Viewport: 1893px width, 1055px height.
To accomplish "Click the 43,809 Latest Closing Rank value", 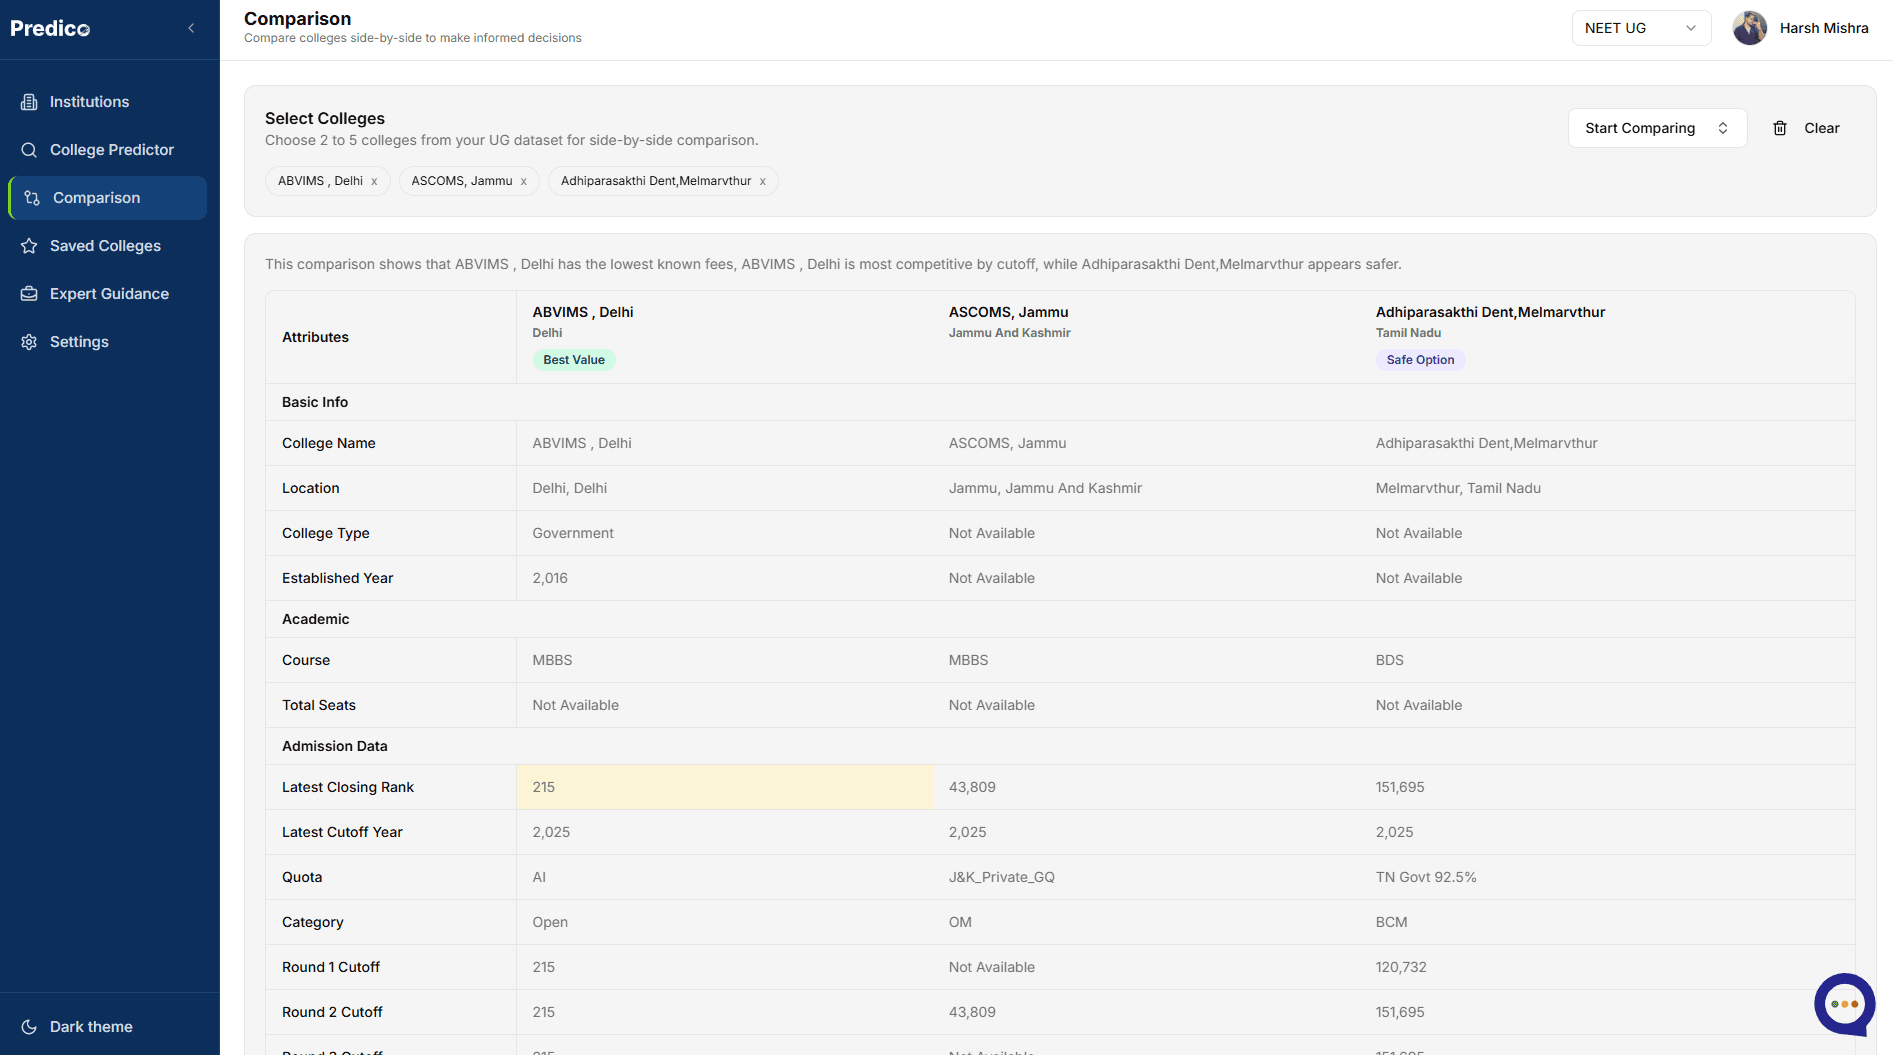I will pyautogui.click(x=972, y=787).
